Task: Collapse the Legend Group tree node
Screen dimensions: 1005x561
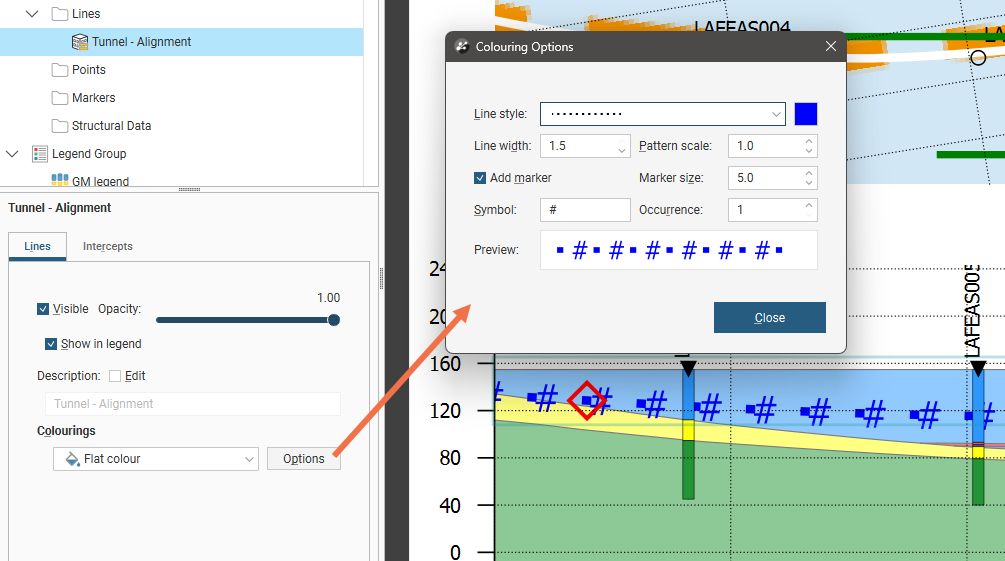Action: tap(12, 154)
